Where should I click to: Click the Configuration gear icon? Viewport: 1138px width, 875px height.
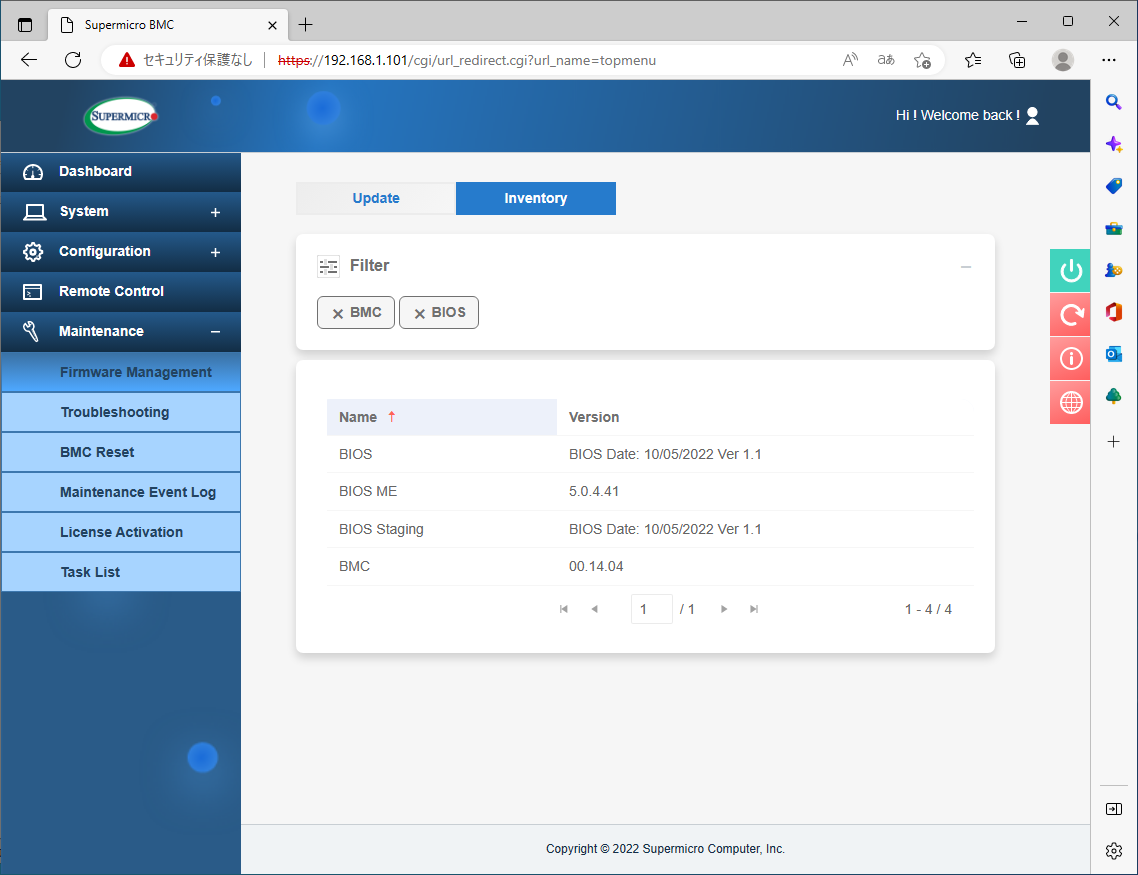pos(33,252)
